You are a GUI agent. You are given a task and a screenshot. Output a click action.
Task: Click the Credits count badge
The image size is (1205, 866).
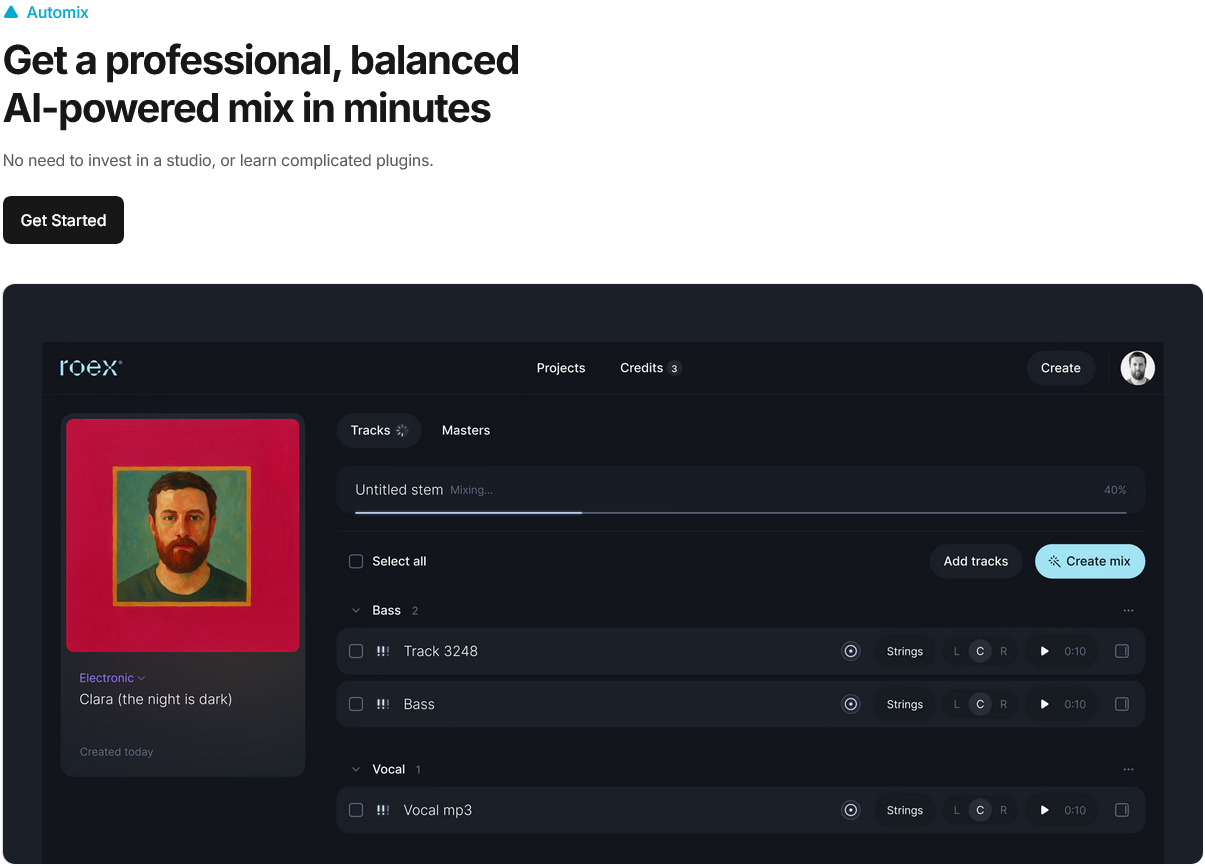(x=675, y=368)
